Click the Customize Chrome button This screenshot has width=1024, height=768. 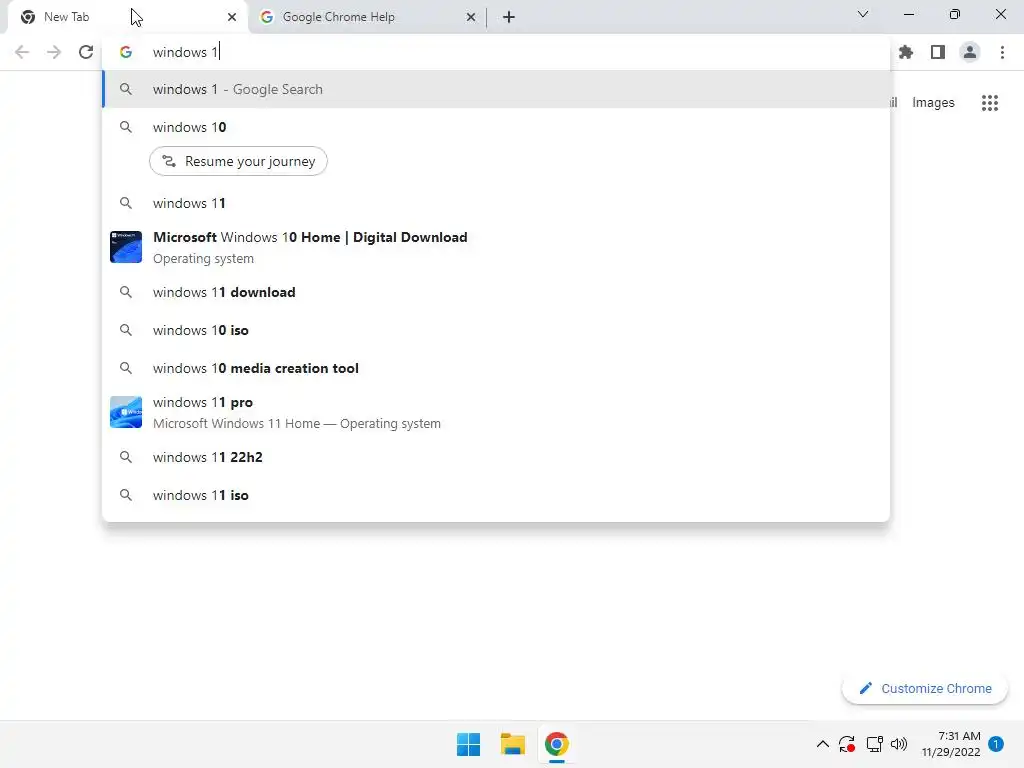pos(925,688)
